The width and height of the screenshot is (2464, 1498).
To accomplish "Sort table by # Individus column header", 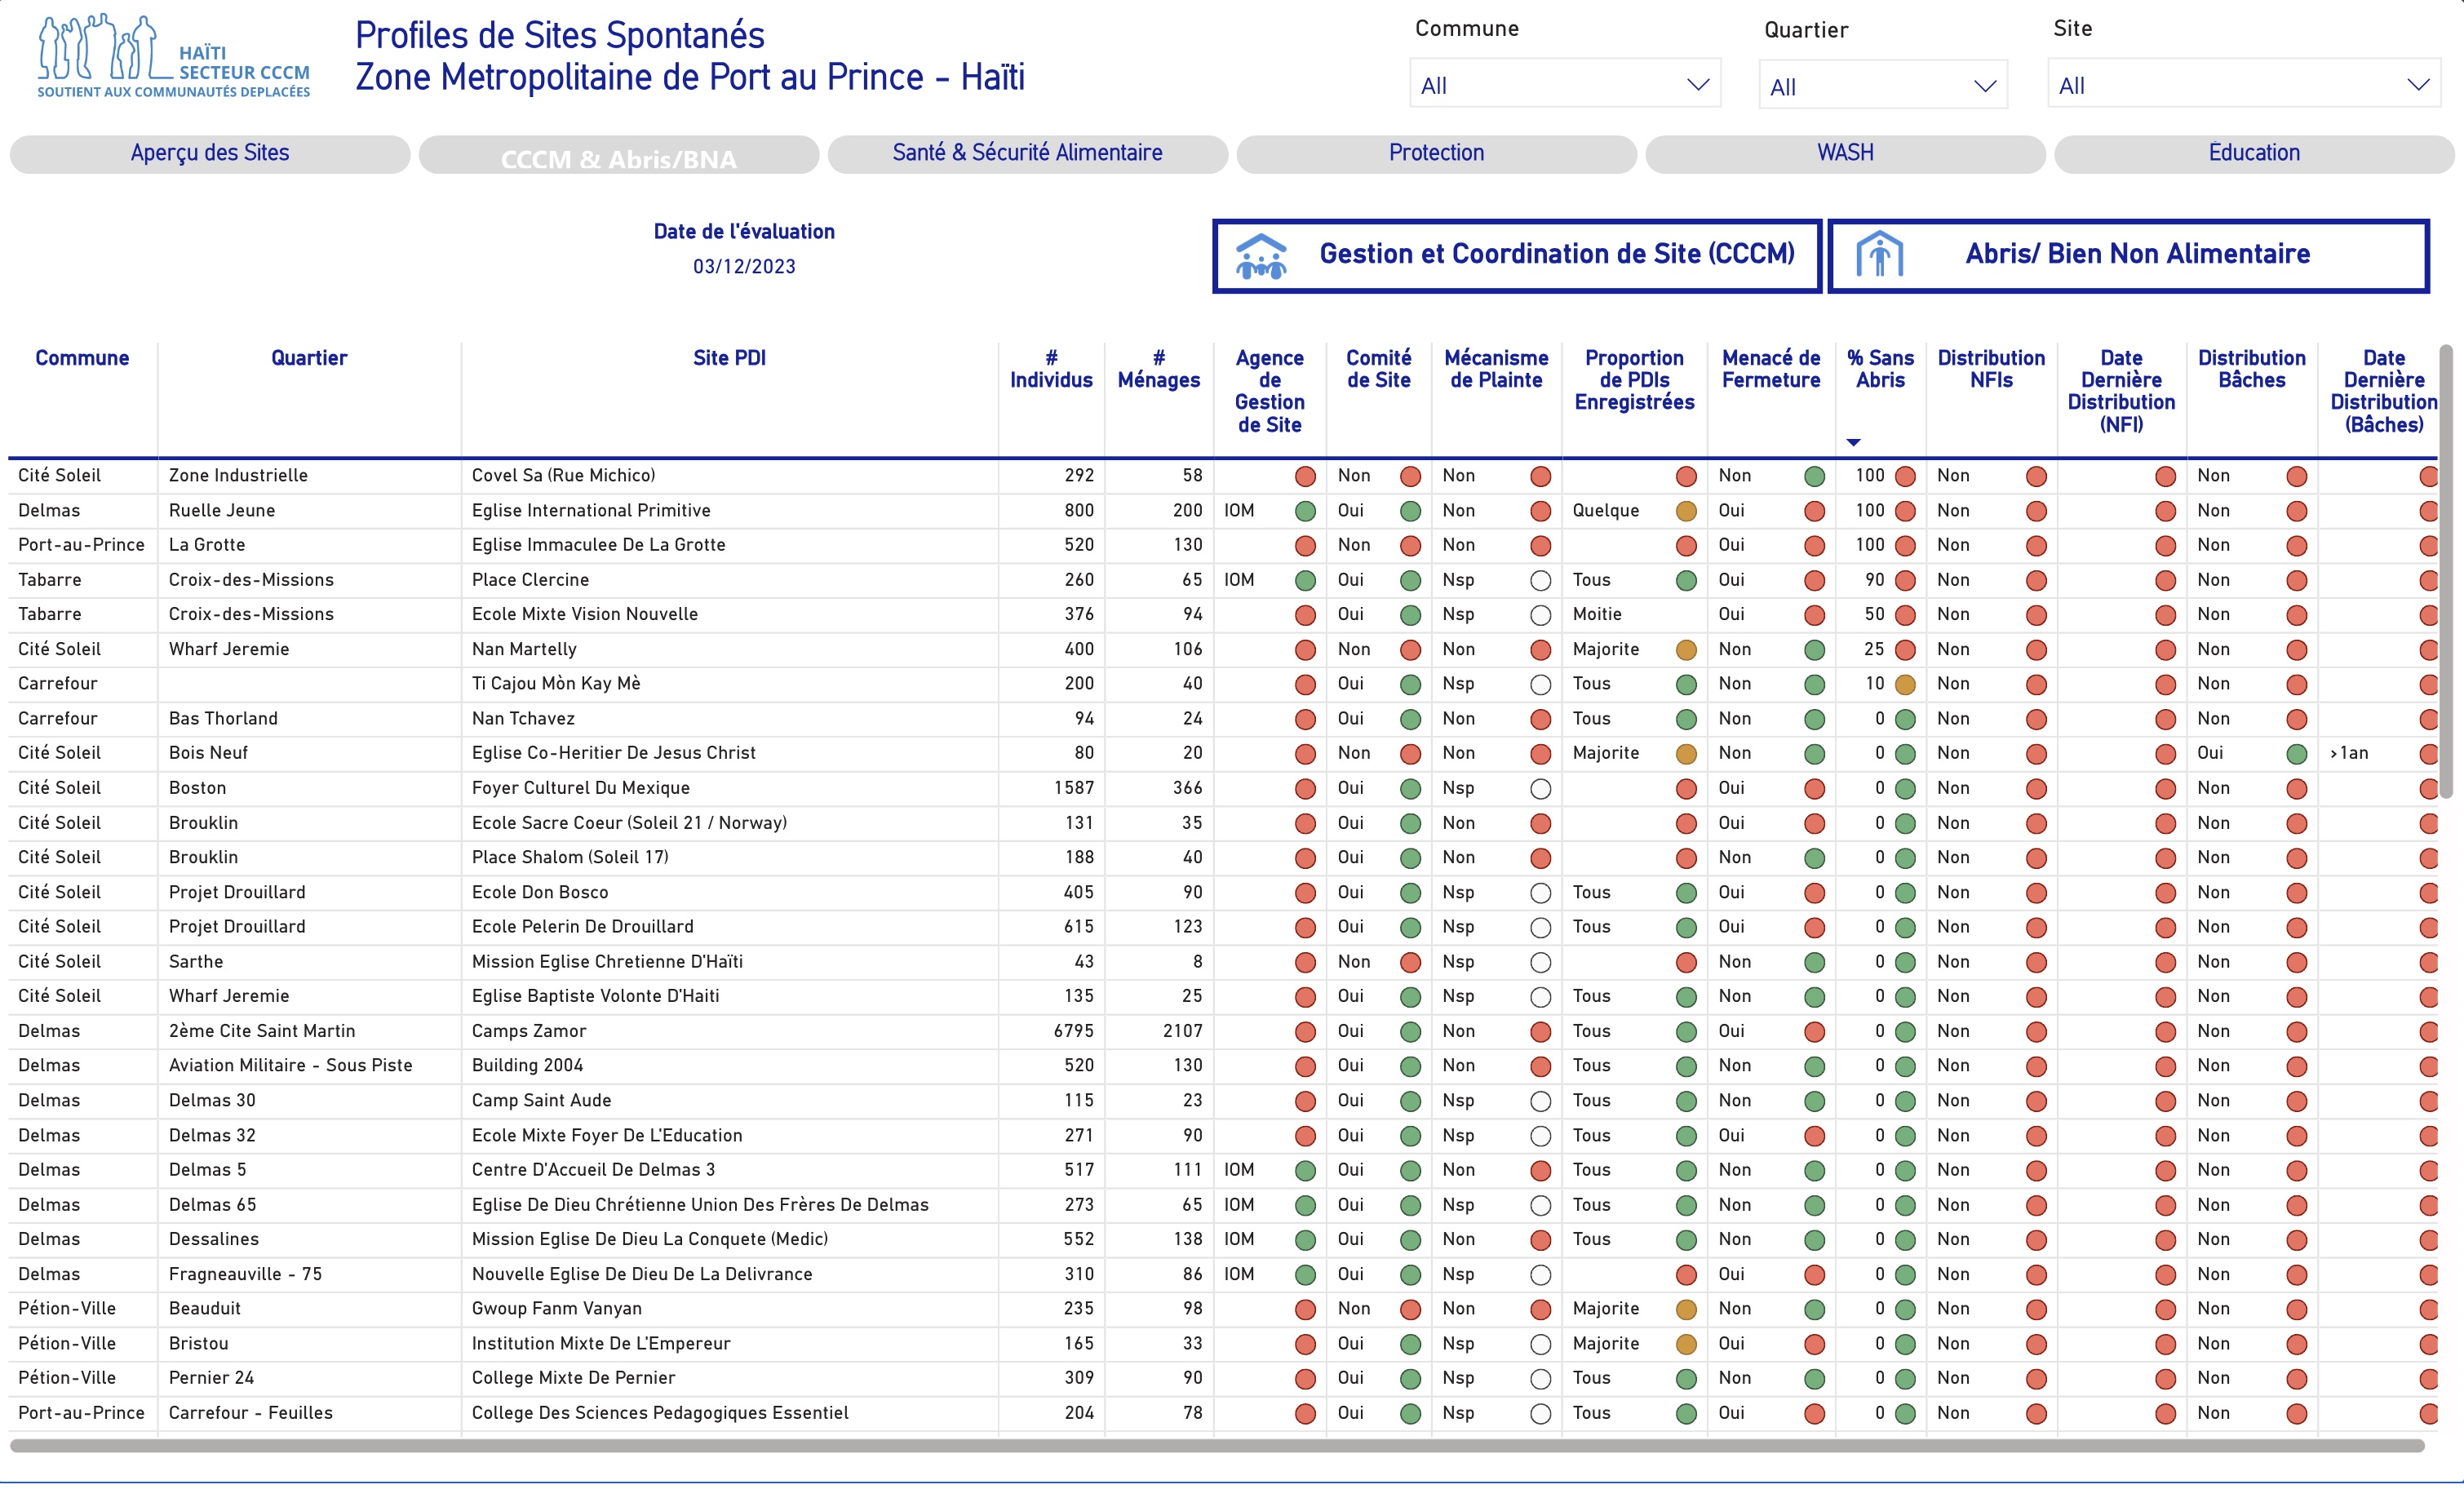I will (1051, 369).
